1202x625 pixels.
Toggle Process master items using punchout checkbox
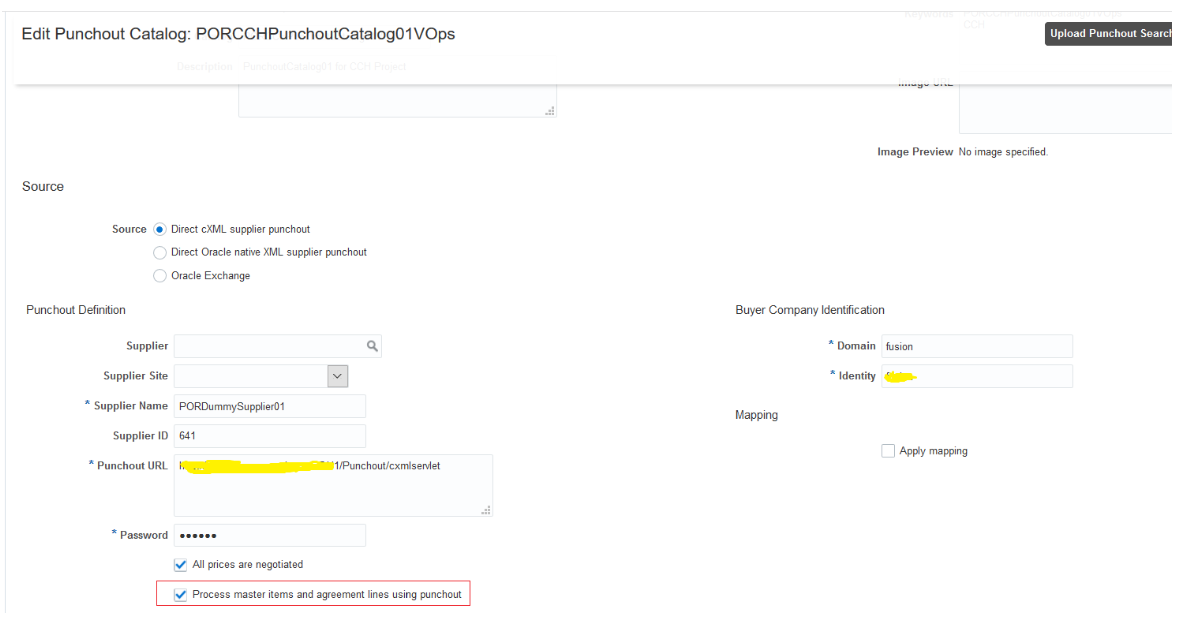pyautogui.click(x=181, y=595)
